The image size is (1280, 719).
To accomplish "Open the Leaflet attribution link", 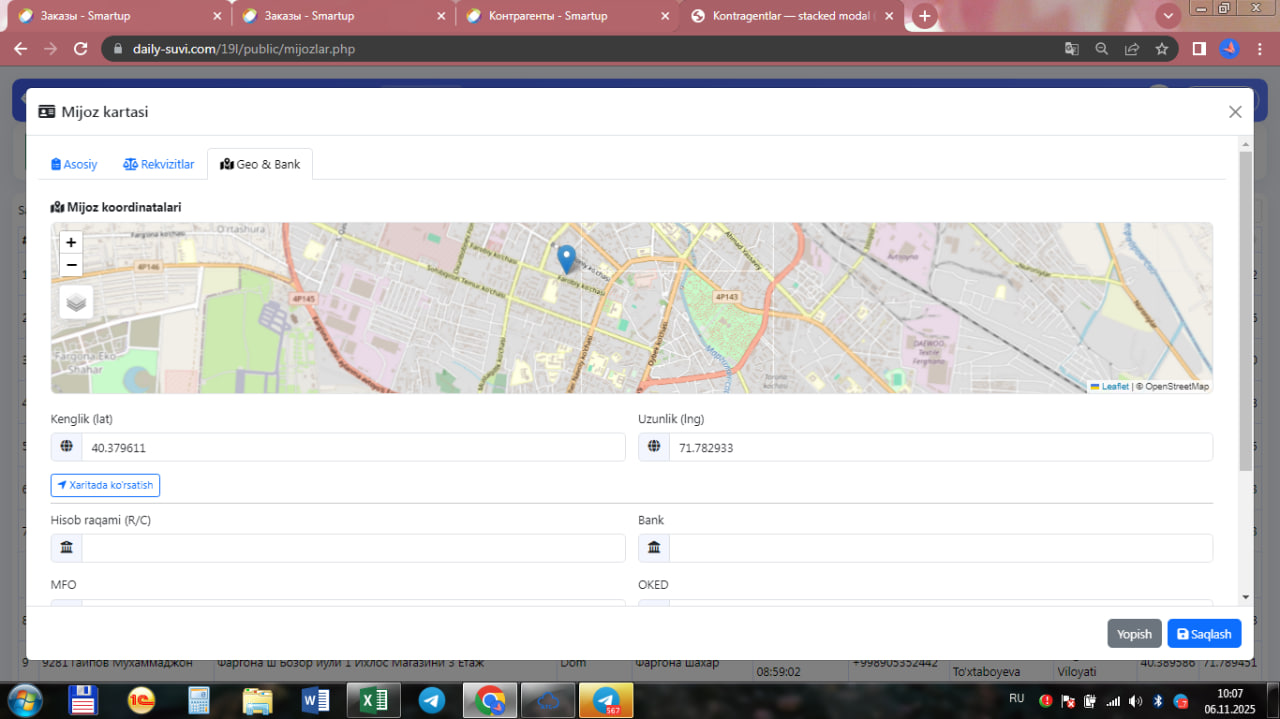I will click(x=1114, y=387).
